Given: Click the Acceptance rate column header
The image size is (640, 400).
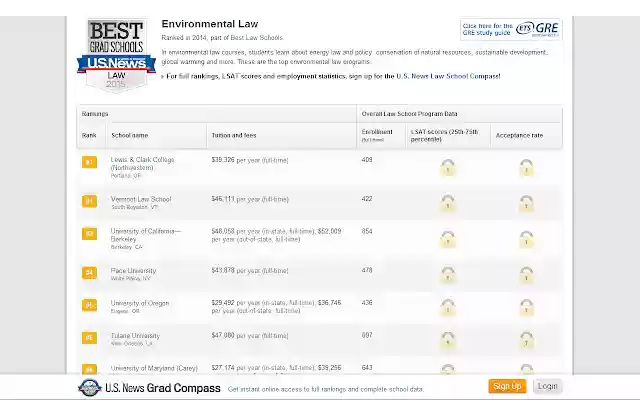Looking at the screenshot, I should (519, 136).
